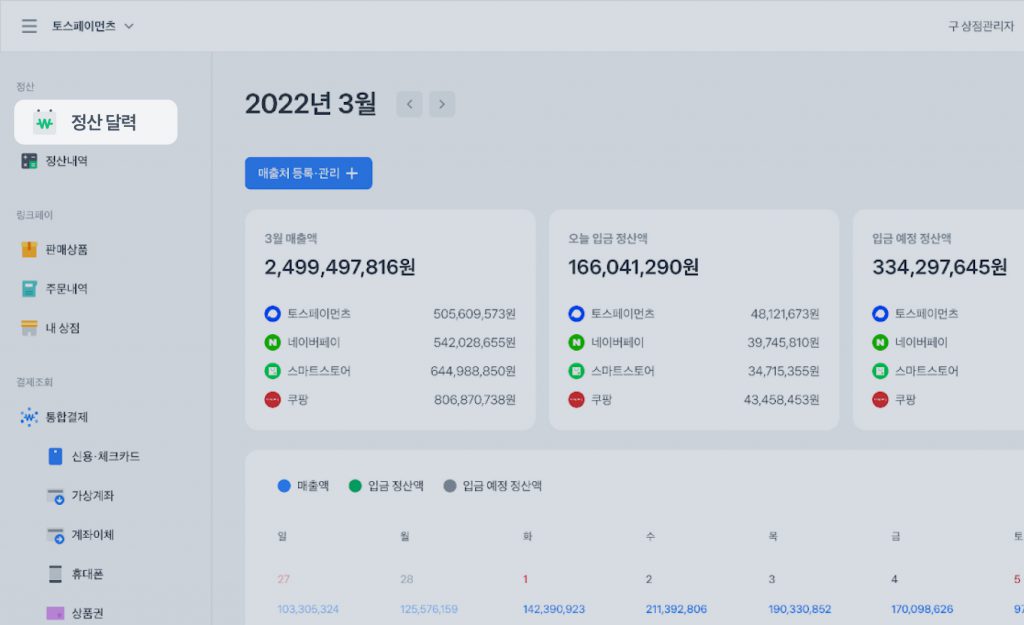Screen dimensions: 1024x625
Task: Click 스마트스토어 logo in 입금 예정 정산액 card
Action: [880, 371]
